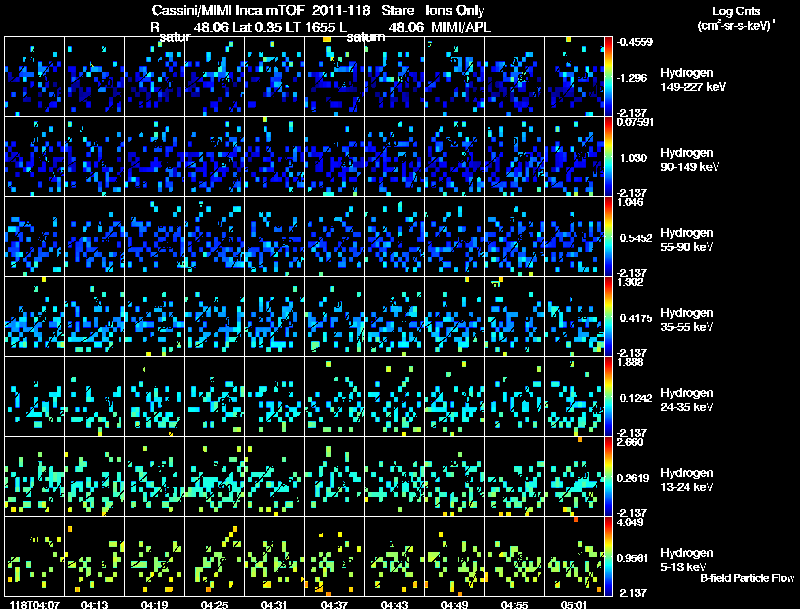Select the 5-13 keV image at 04:25
The image size is (800, 609).
(x=215, y=557)
